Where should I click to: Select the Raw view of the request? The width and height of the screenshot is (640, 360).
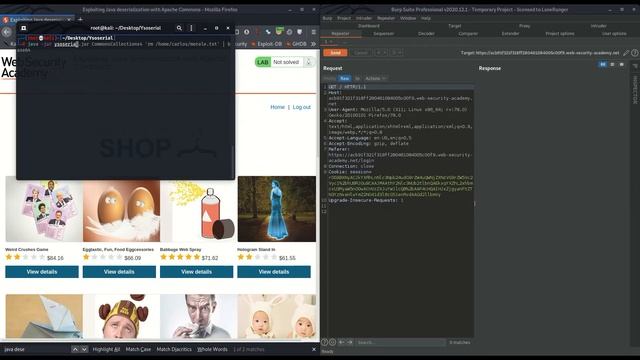(344, 78)
